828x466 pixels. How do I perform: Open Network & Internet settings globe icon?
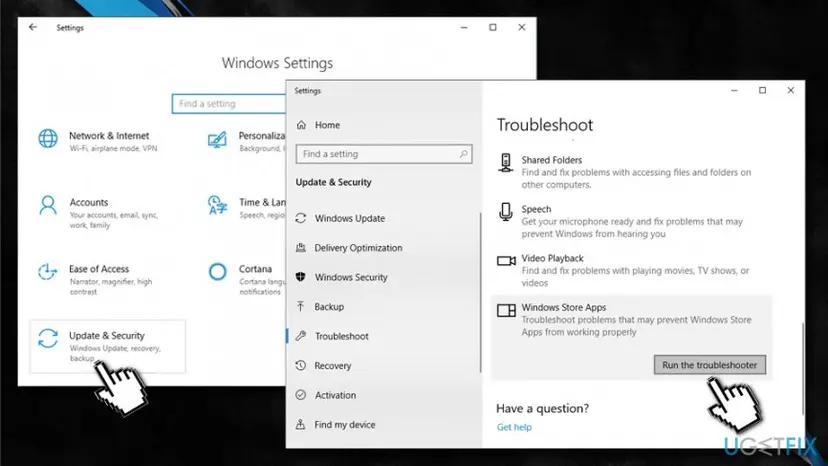pyautogui.click(x=48, y=138)
